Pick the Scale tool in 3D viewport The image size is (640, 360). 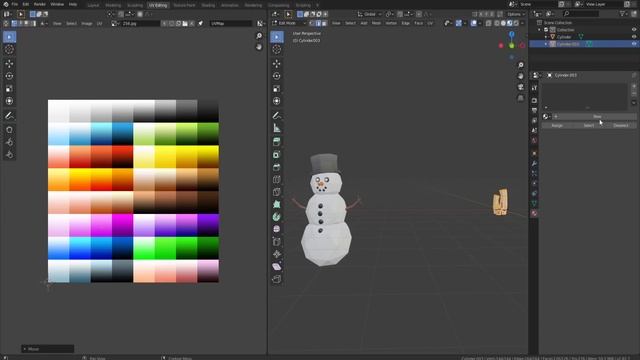pyautogui.click(x=277, y=89)
